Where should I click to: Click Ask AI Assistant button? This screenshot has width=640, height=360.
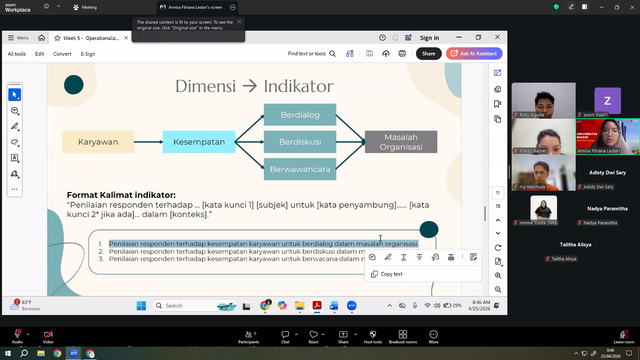coord(474,53)
